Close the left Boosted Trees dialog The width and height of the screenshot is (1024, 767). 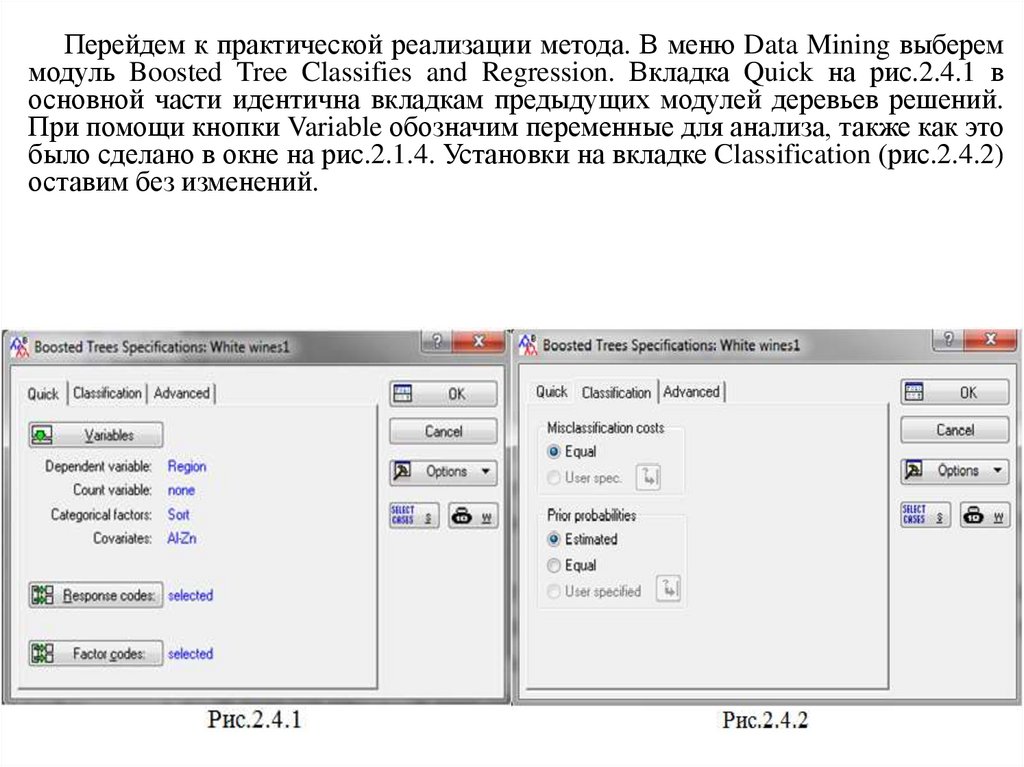click(479, 341)
